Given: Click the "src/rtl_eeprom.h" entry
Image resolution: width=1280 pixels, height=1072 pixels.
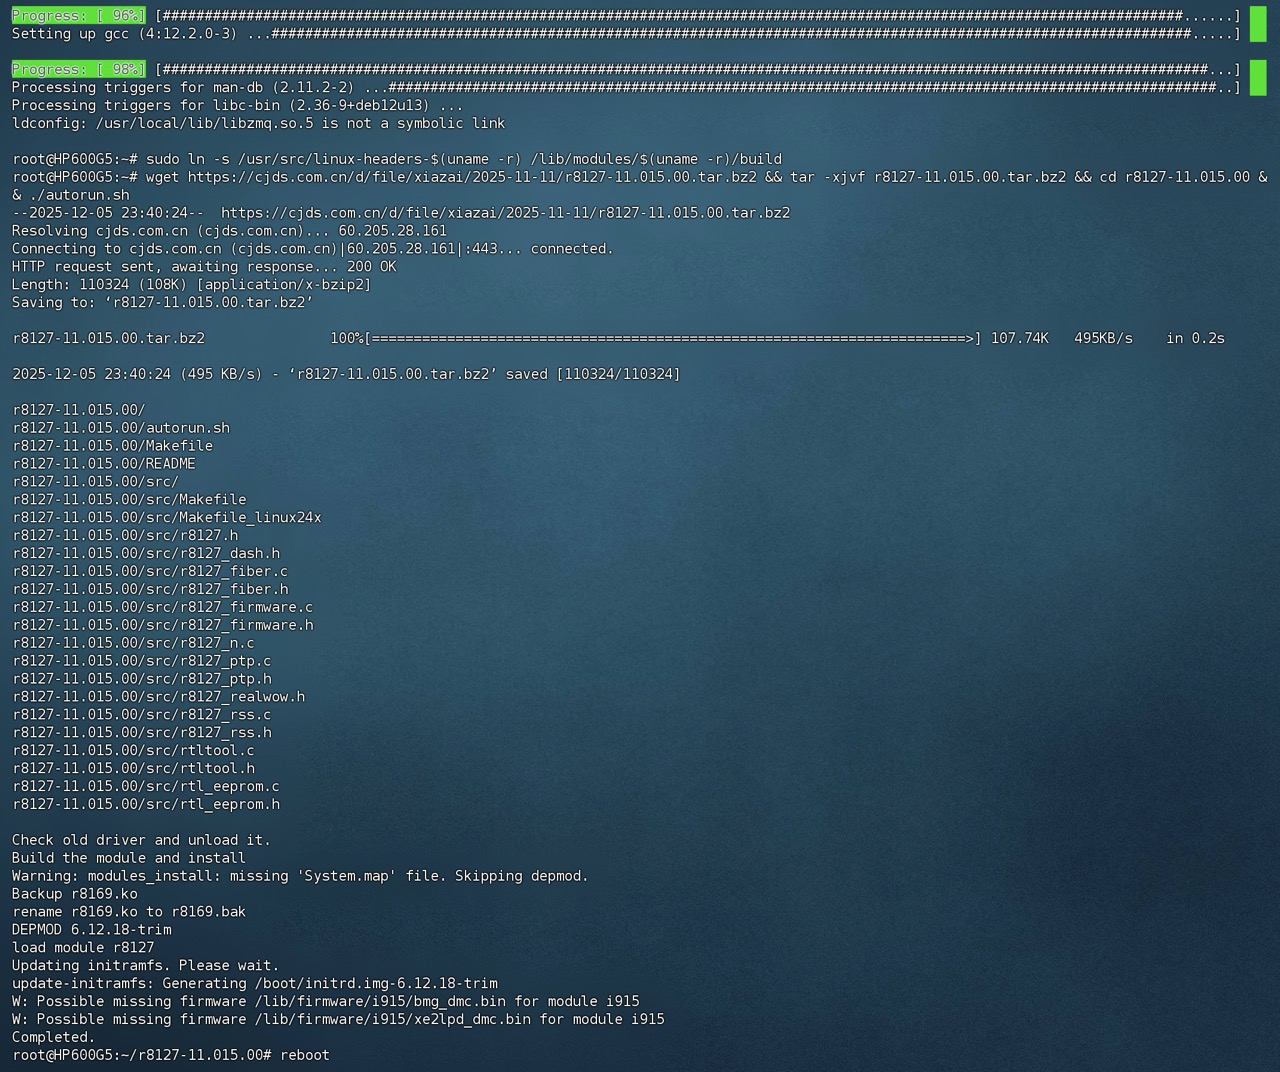Looking at the screenshot, I should point(146,805).
